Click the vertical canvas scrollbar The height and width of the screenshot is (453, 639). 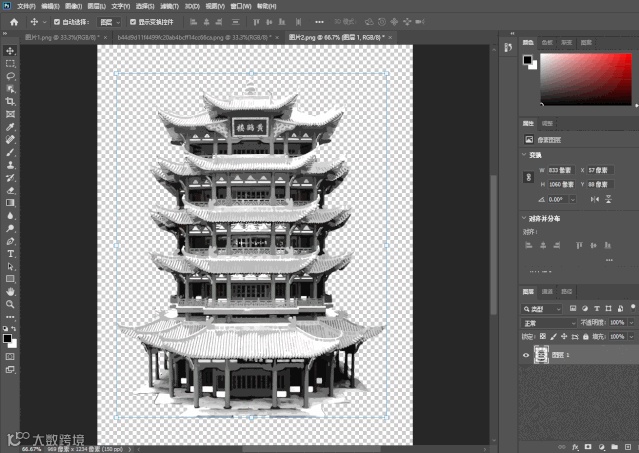494,244
